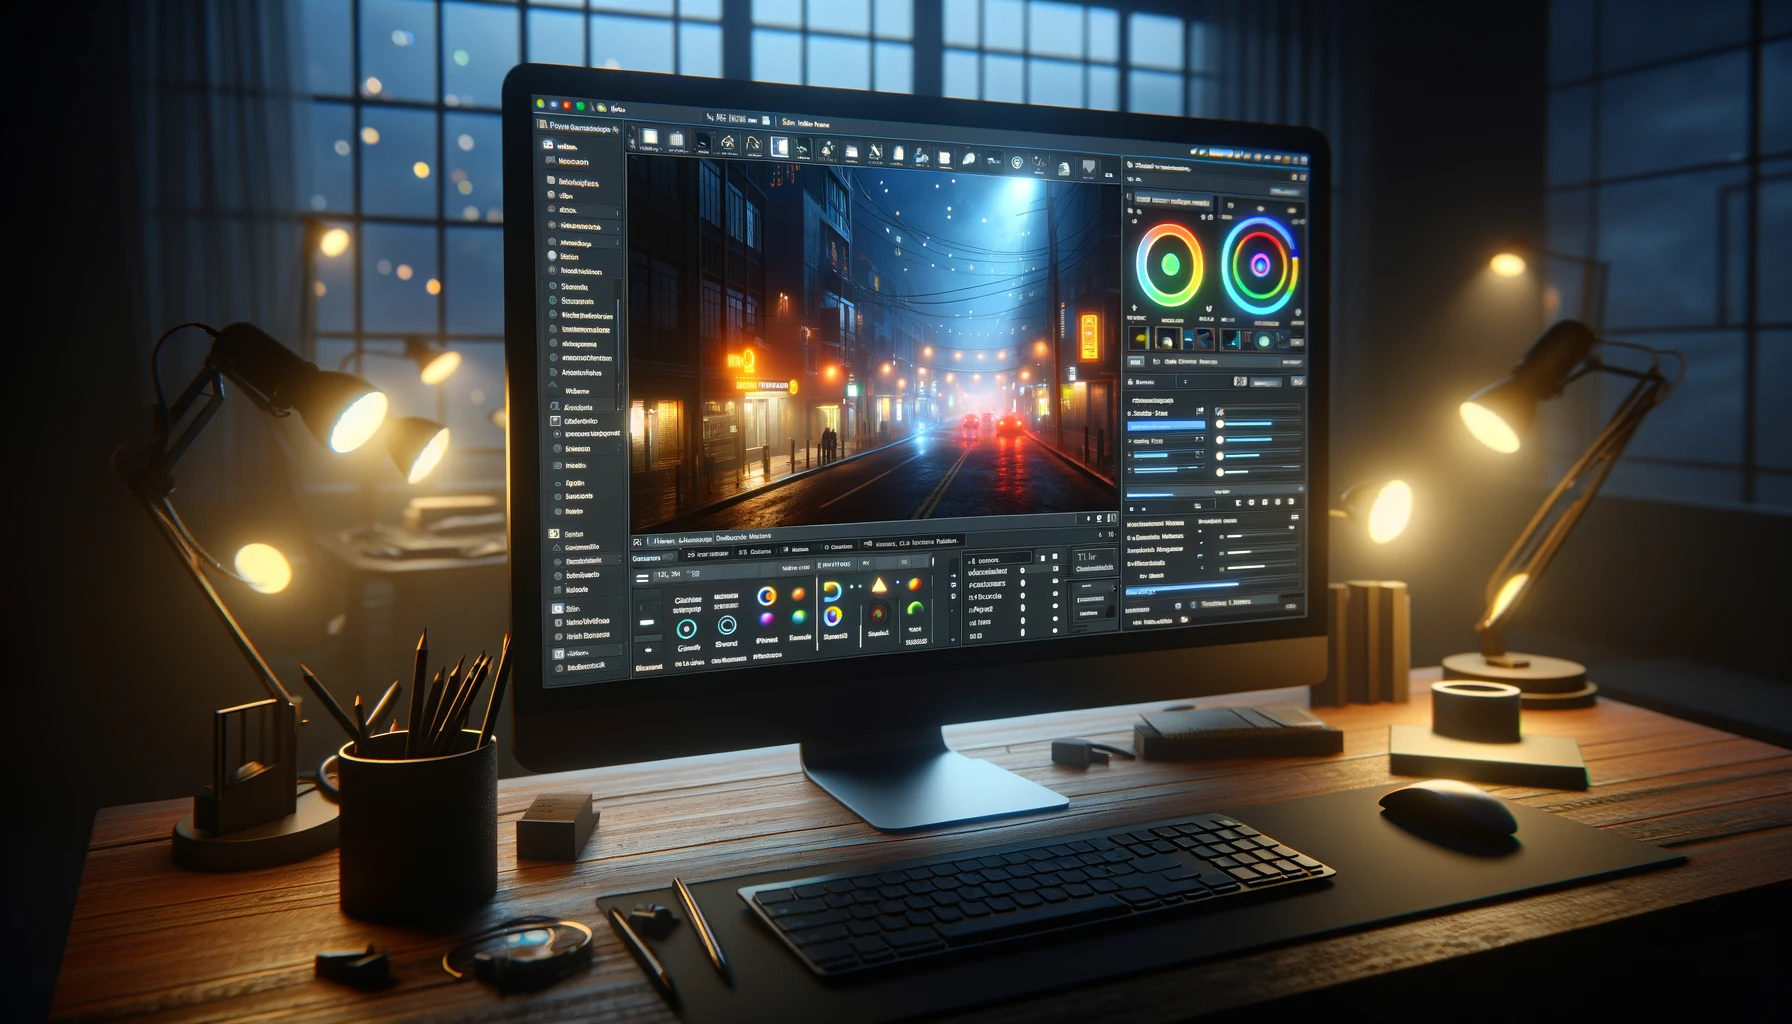Click the first white radio dot beside the bottom list
Viewport: 1792px width, 1024px height.
(1022, 571)
